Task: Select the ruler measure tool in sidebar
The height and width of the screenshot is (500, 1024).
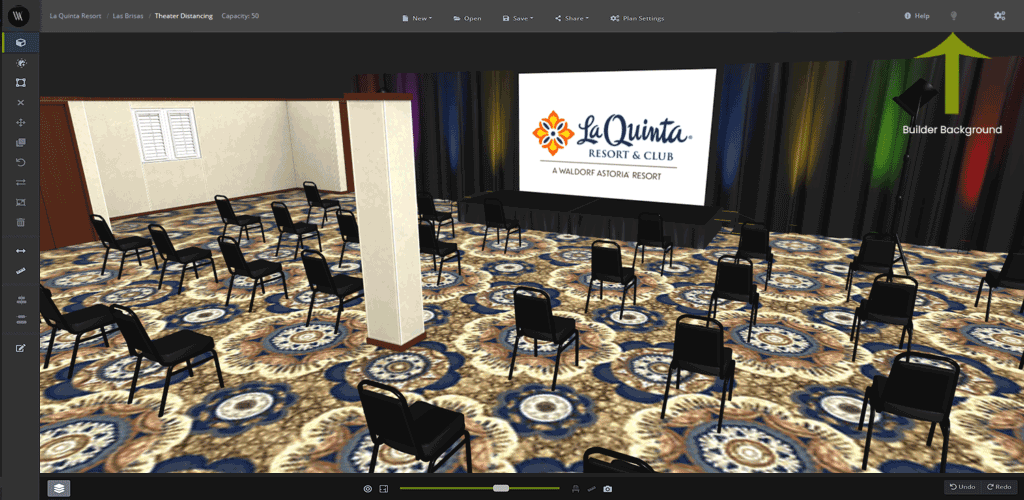Action: coord(21,270)
